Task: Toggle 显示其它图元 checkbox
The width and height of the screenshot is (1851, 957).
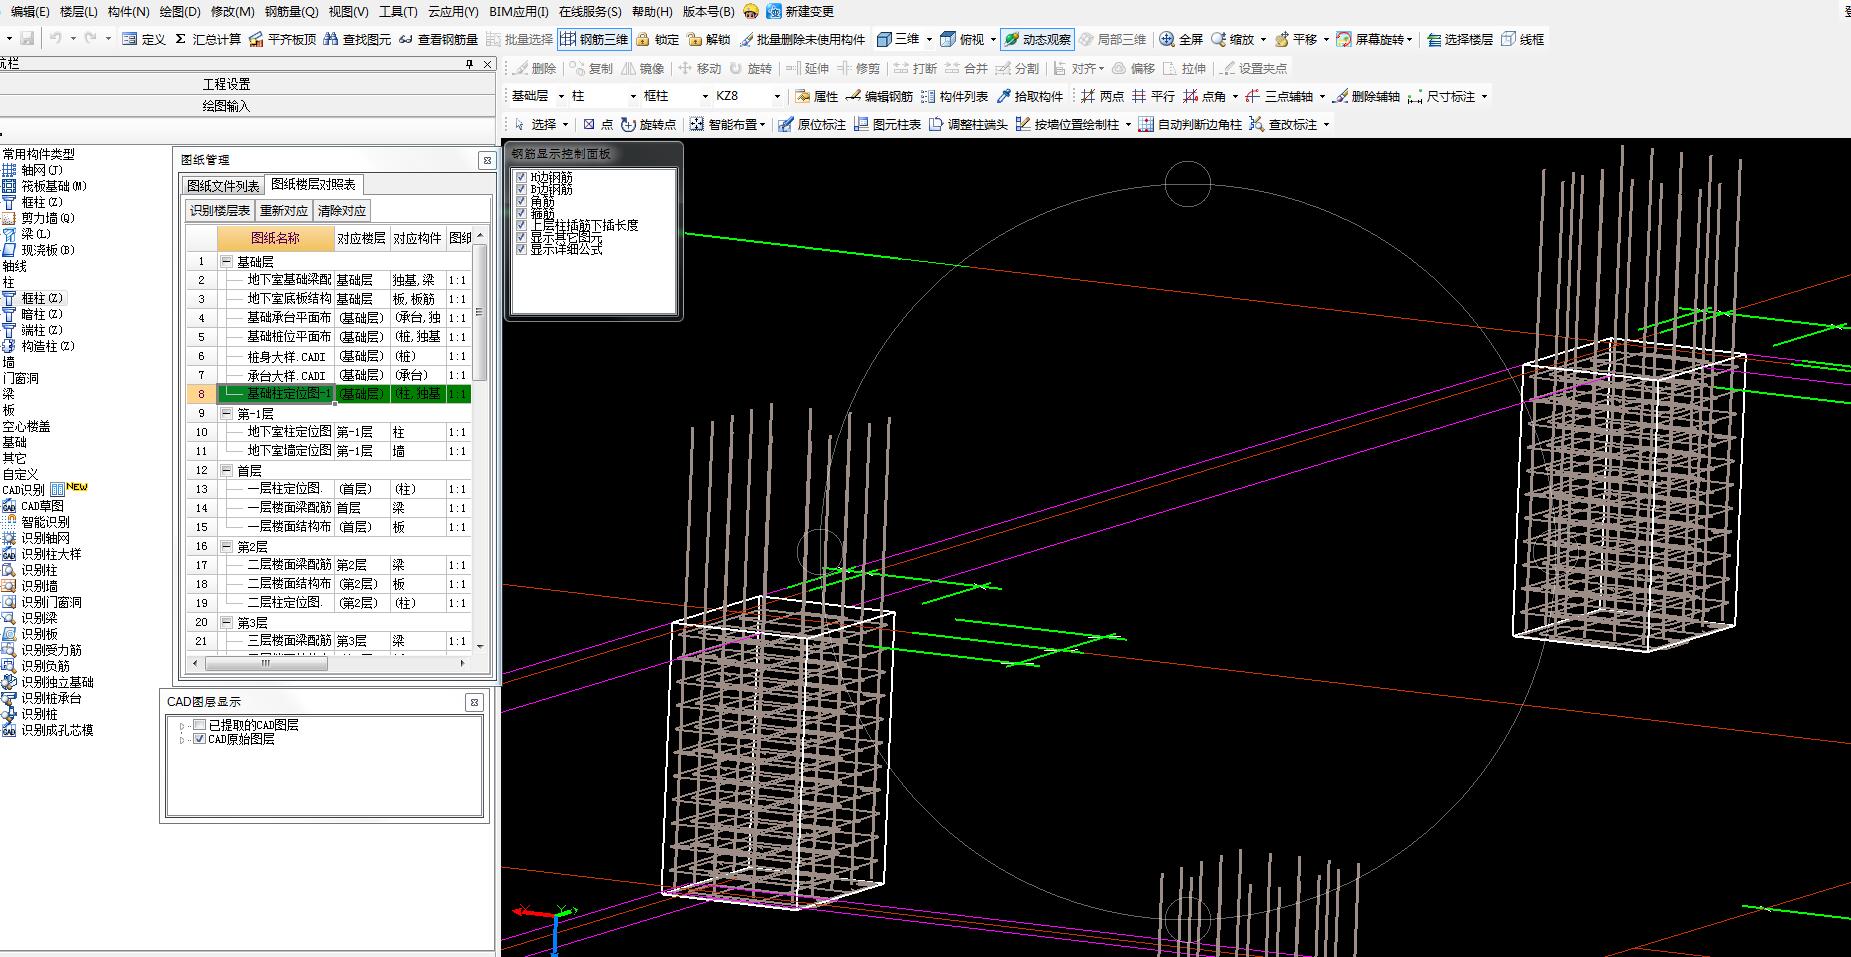Action: 520,237
